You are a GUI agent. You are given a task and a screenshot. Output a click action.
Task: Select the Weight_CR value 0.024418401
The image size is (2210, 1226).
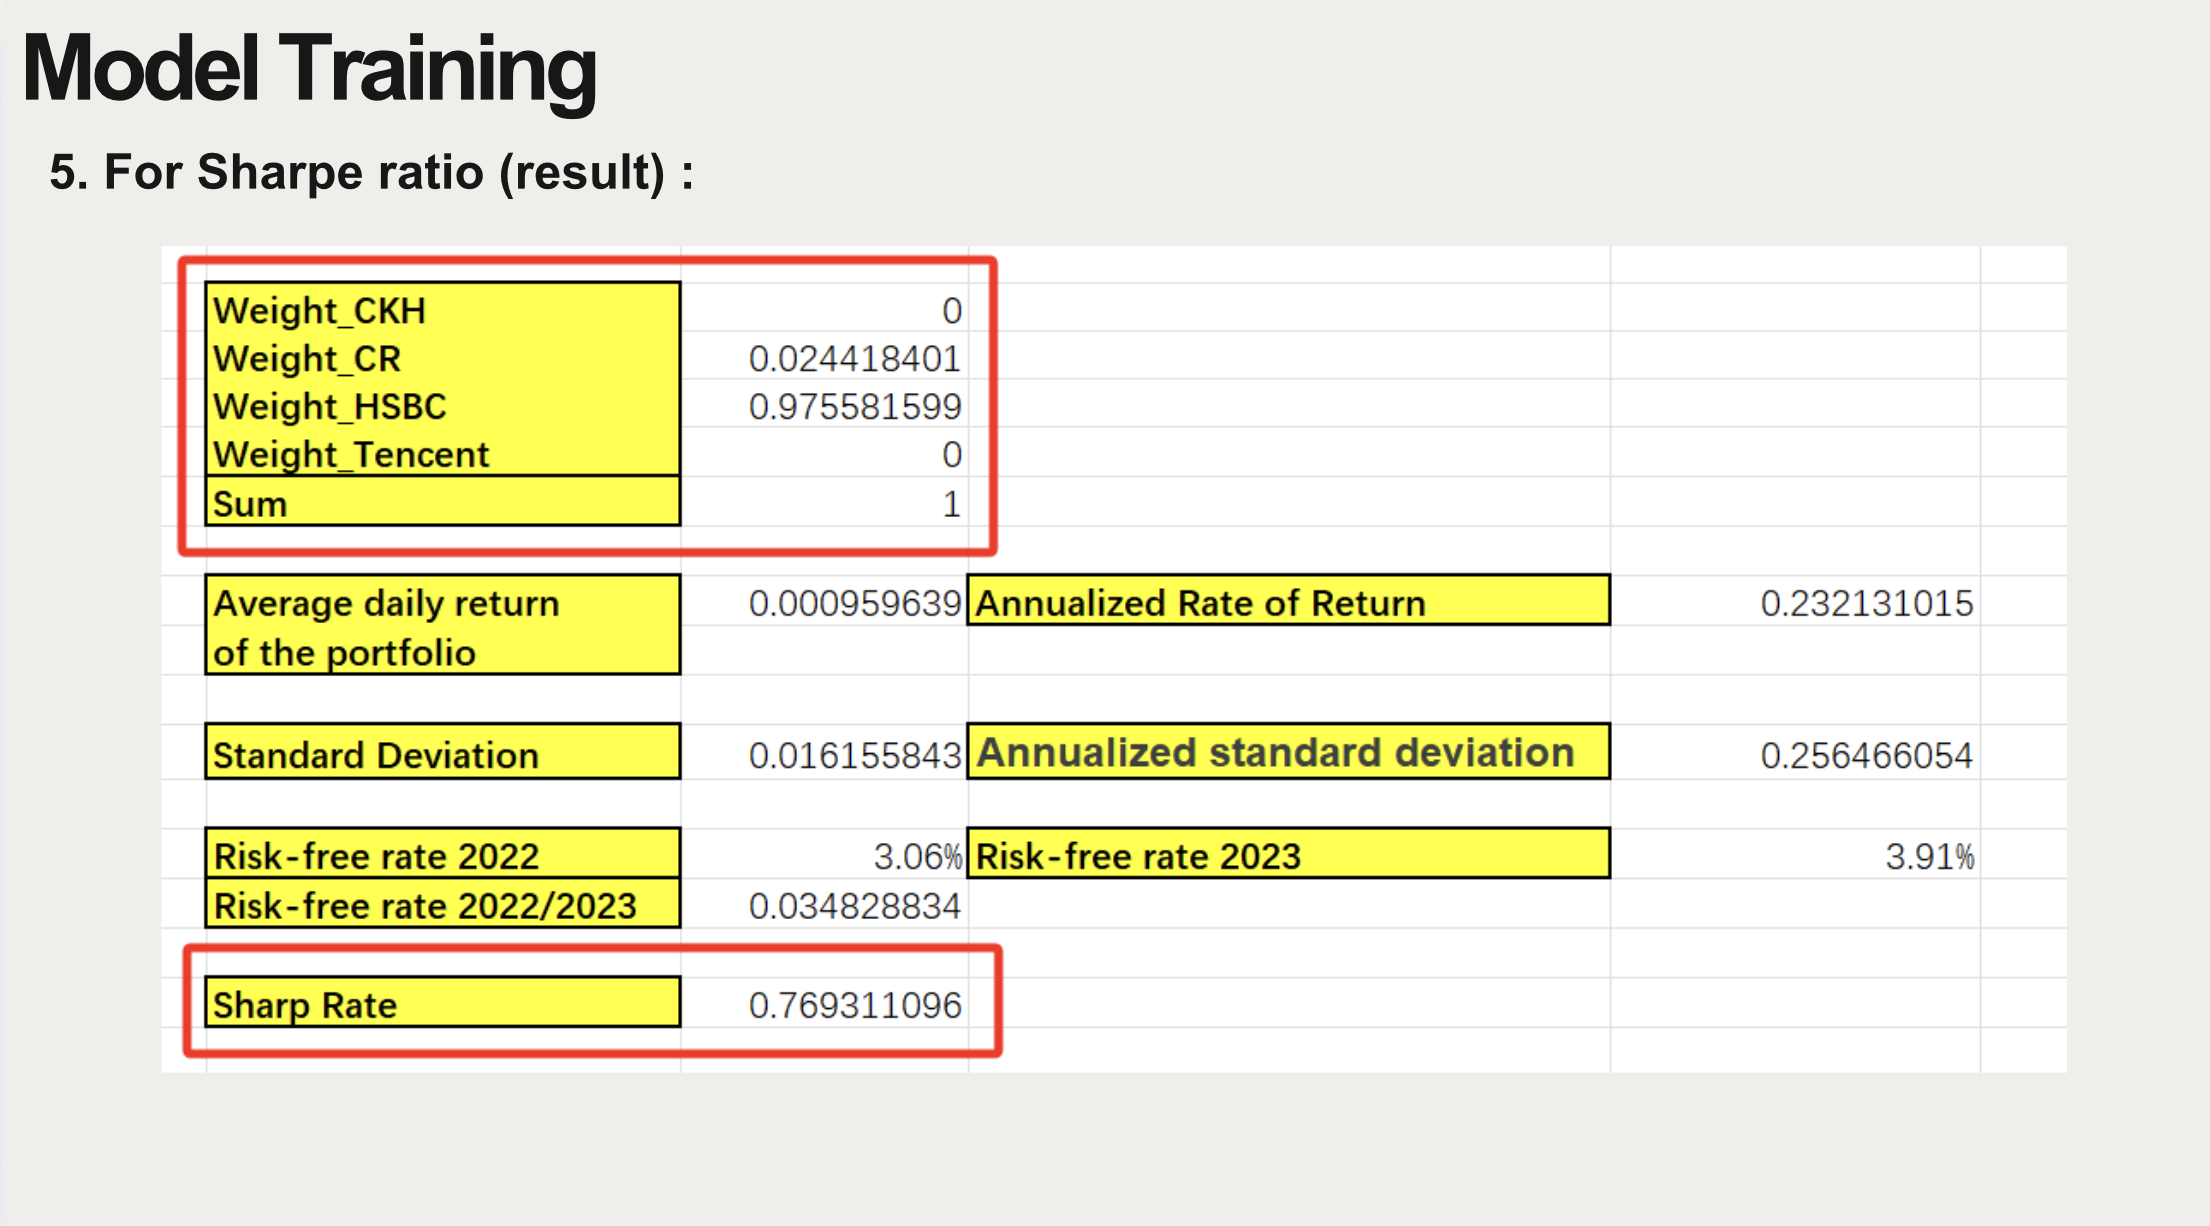tap(854, 359)
